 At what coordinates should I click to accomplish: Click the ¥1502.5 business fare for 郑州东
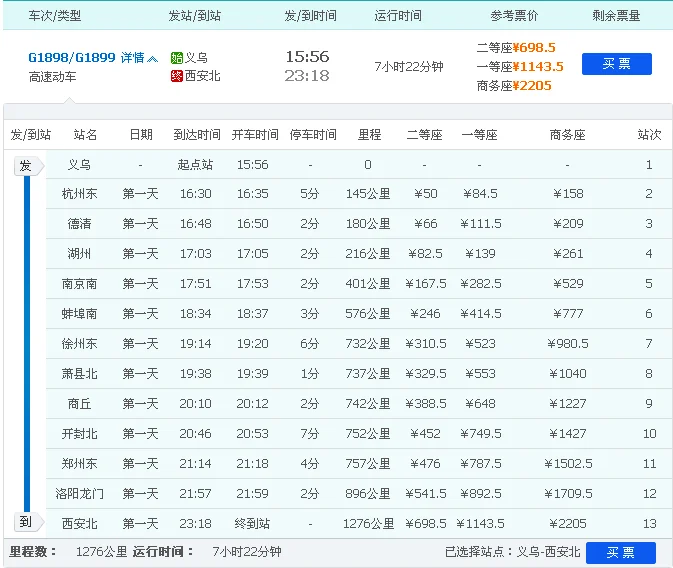[x=568, y=464]
